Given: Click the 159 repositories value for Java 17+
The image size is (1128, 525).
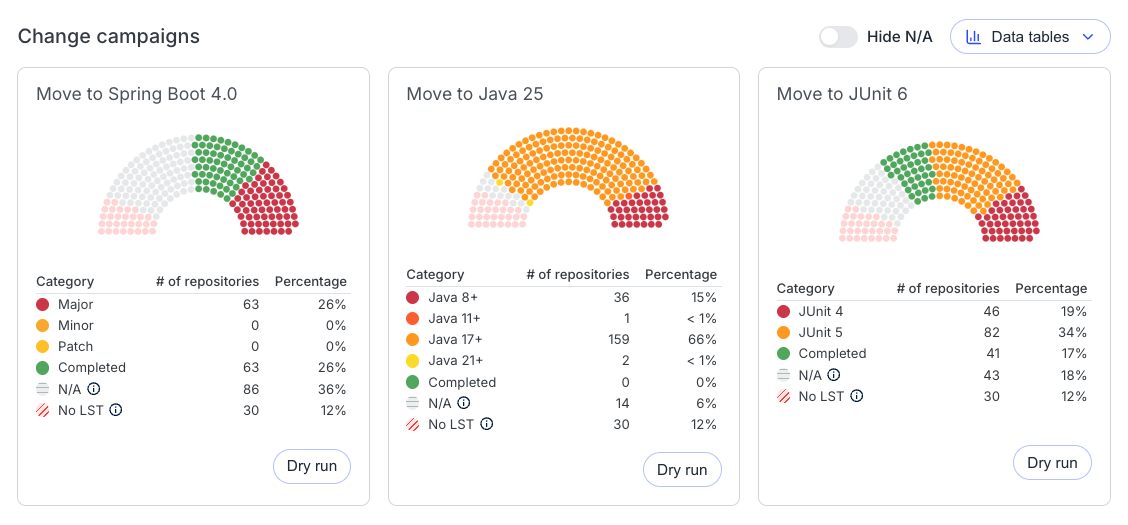Looking at the screenshot, I should click(x=619, y=339).
